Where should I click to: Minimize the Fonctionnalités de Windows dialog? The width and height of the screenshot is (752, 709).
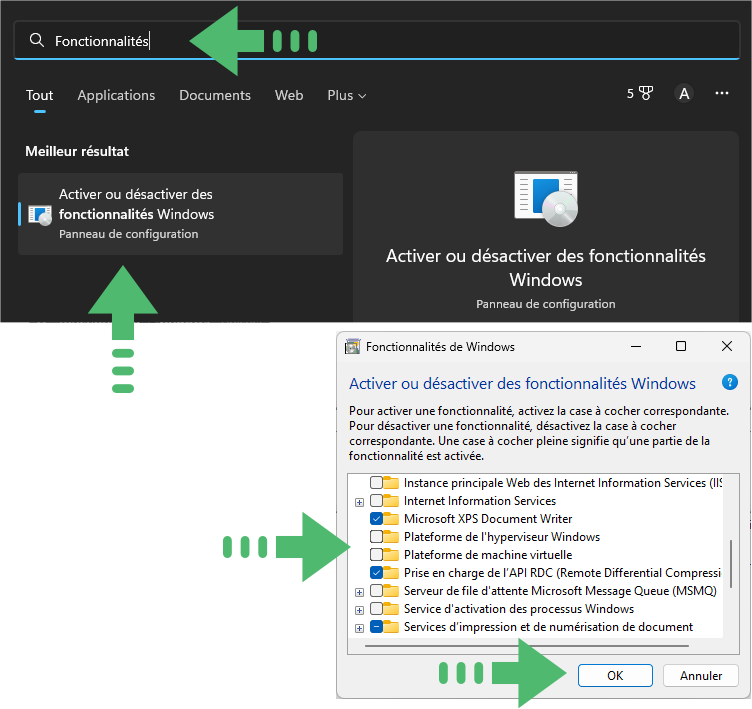[636, 346]
